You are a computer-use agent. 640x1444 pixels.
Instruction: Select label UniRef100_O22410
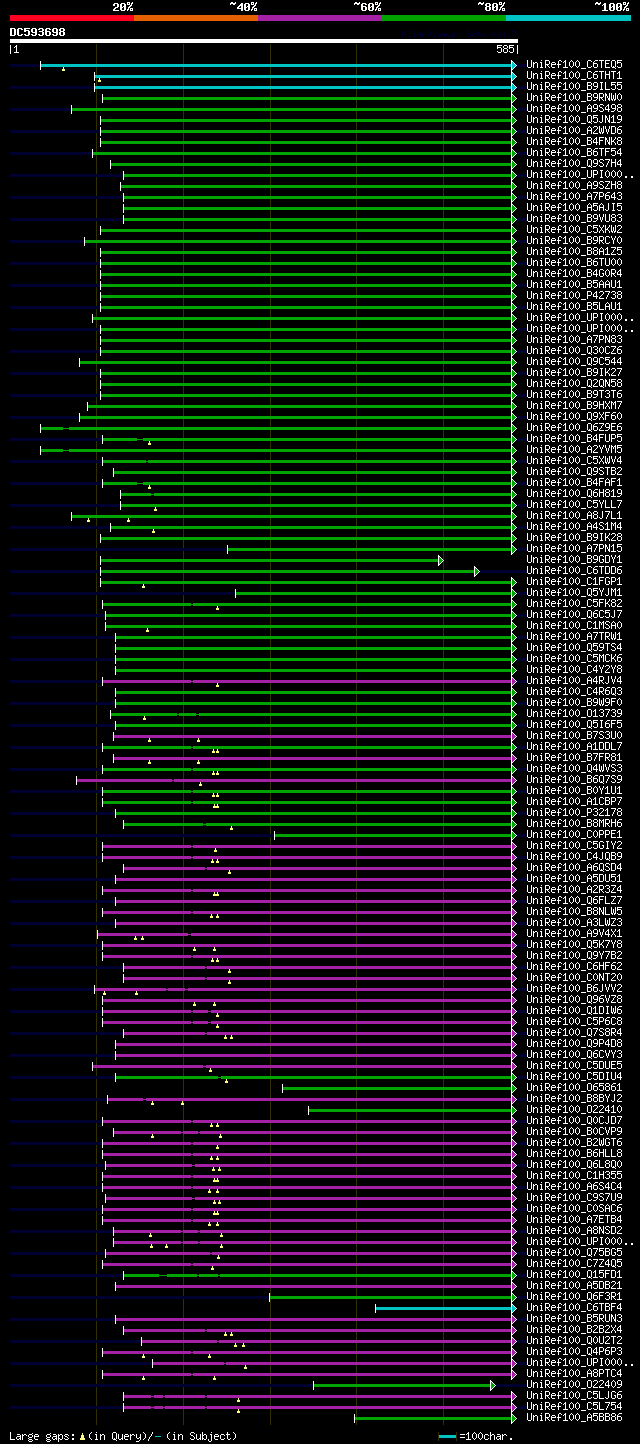[x=574, y=1109]
